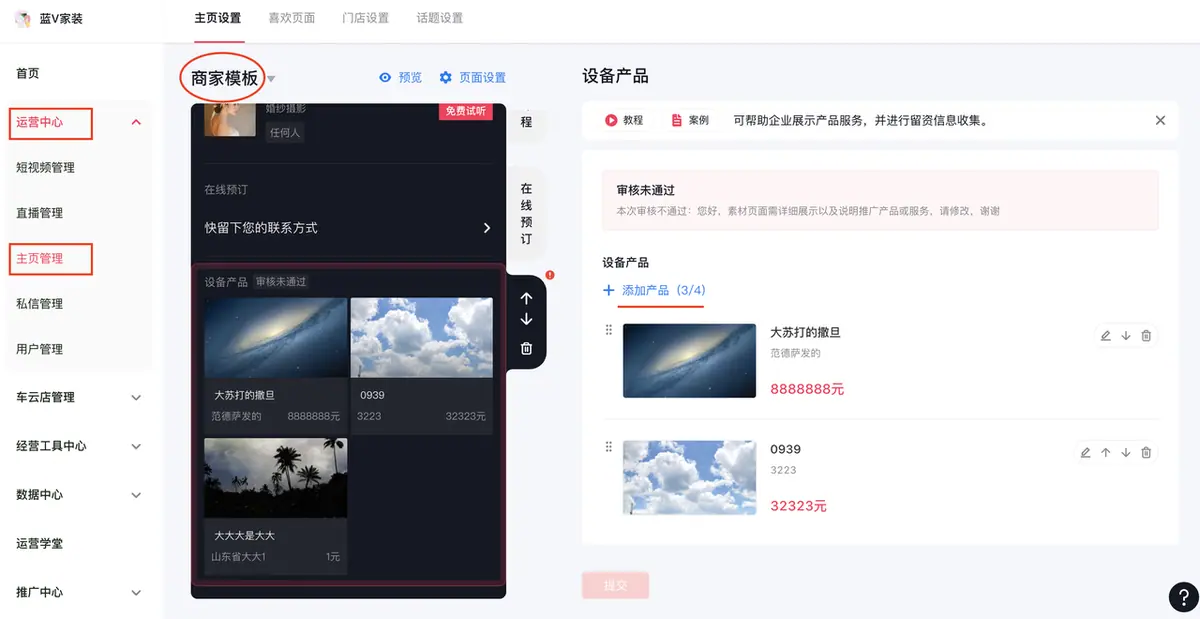1200x619 pixels.
Task: Click the eye icon beside 预览
Action: tap(385, 78)
